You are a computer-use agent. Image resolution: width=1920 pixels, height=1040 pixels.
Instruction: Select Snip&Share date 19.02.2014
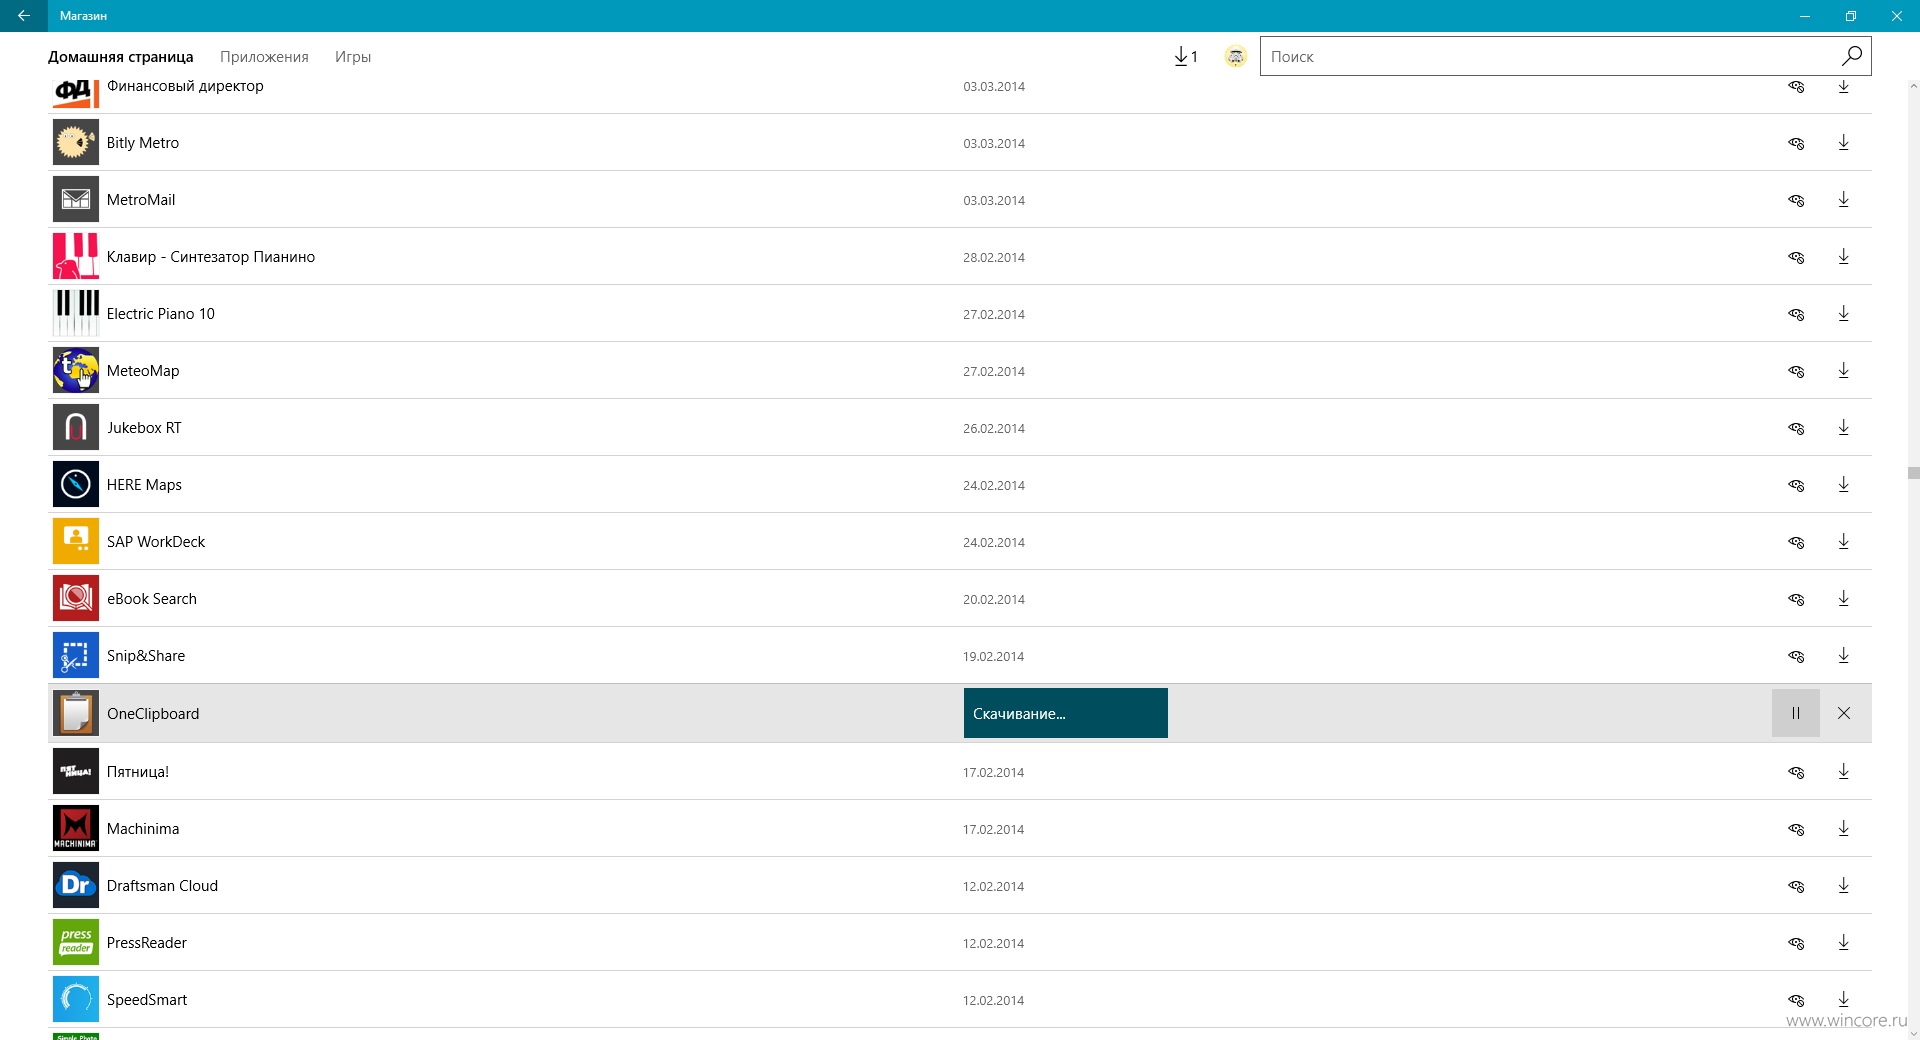[x=994, y=657]
